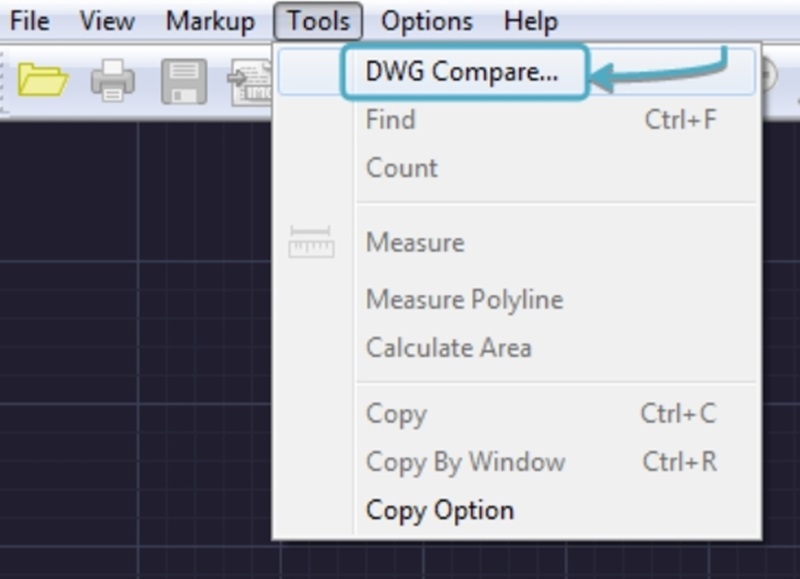Screen dimensions: 800x579
Task: Select the Find menu entry
Action: click(x=390, y=120)
